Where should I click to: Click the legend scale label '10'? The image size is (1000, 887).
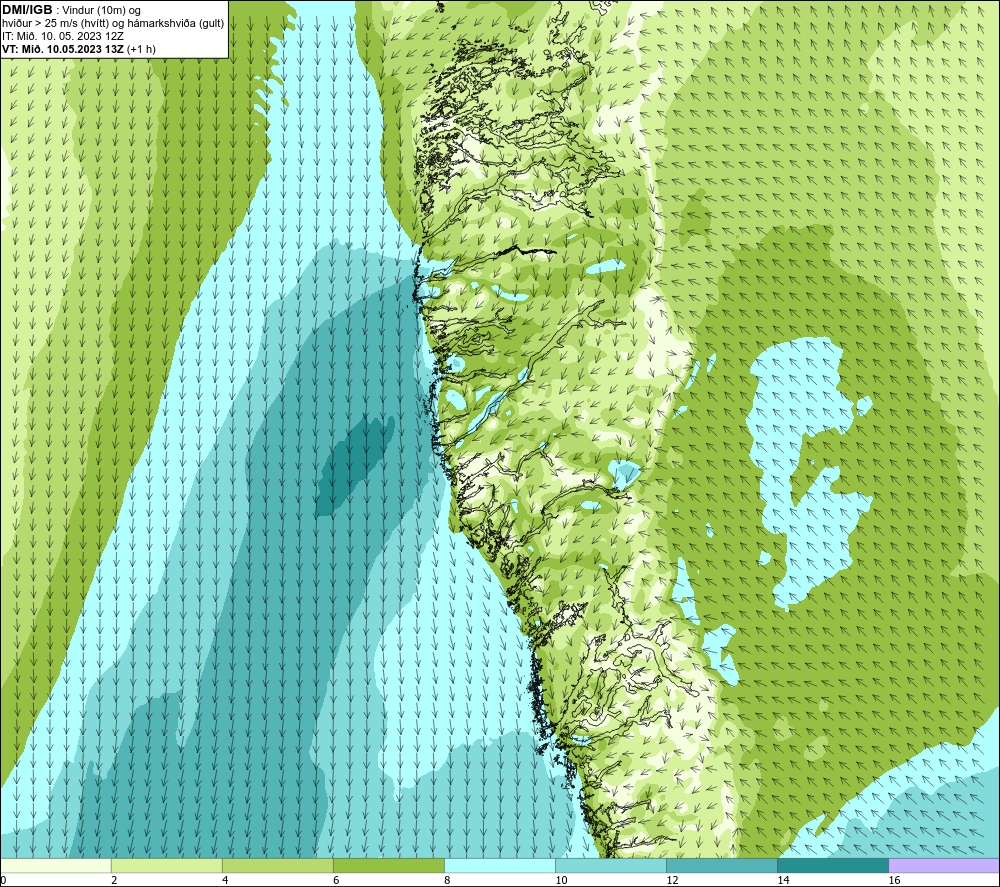561,880
